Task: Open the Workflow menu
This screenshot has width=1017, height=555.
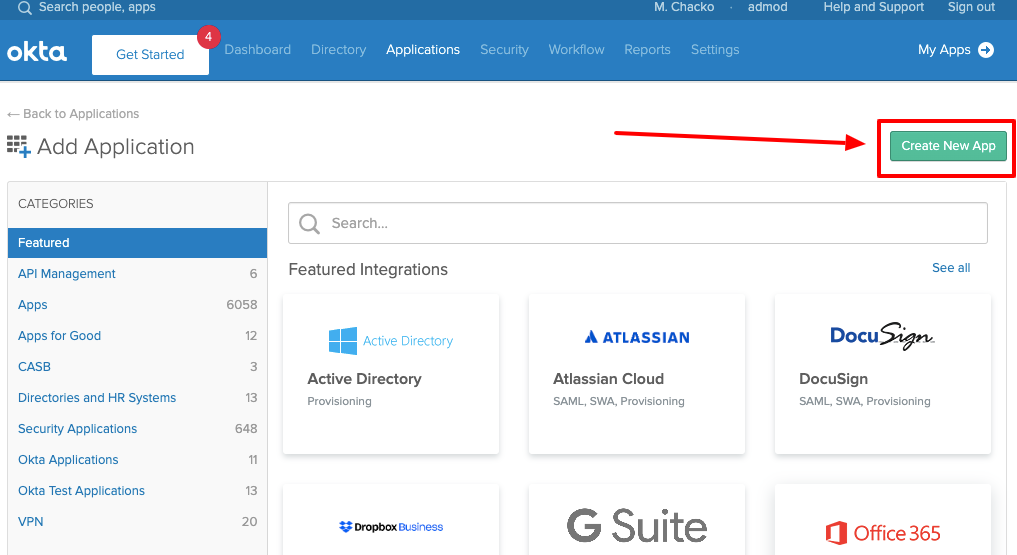Action: point(577,50)
